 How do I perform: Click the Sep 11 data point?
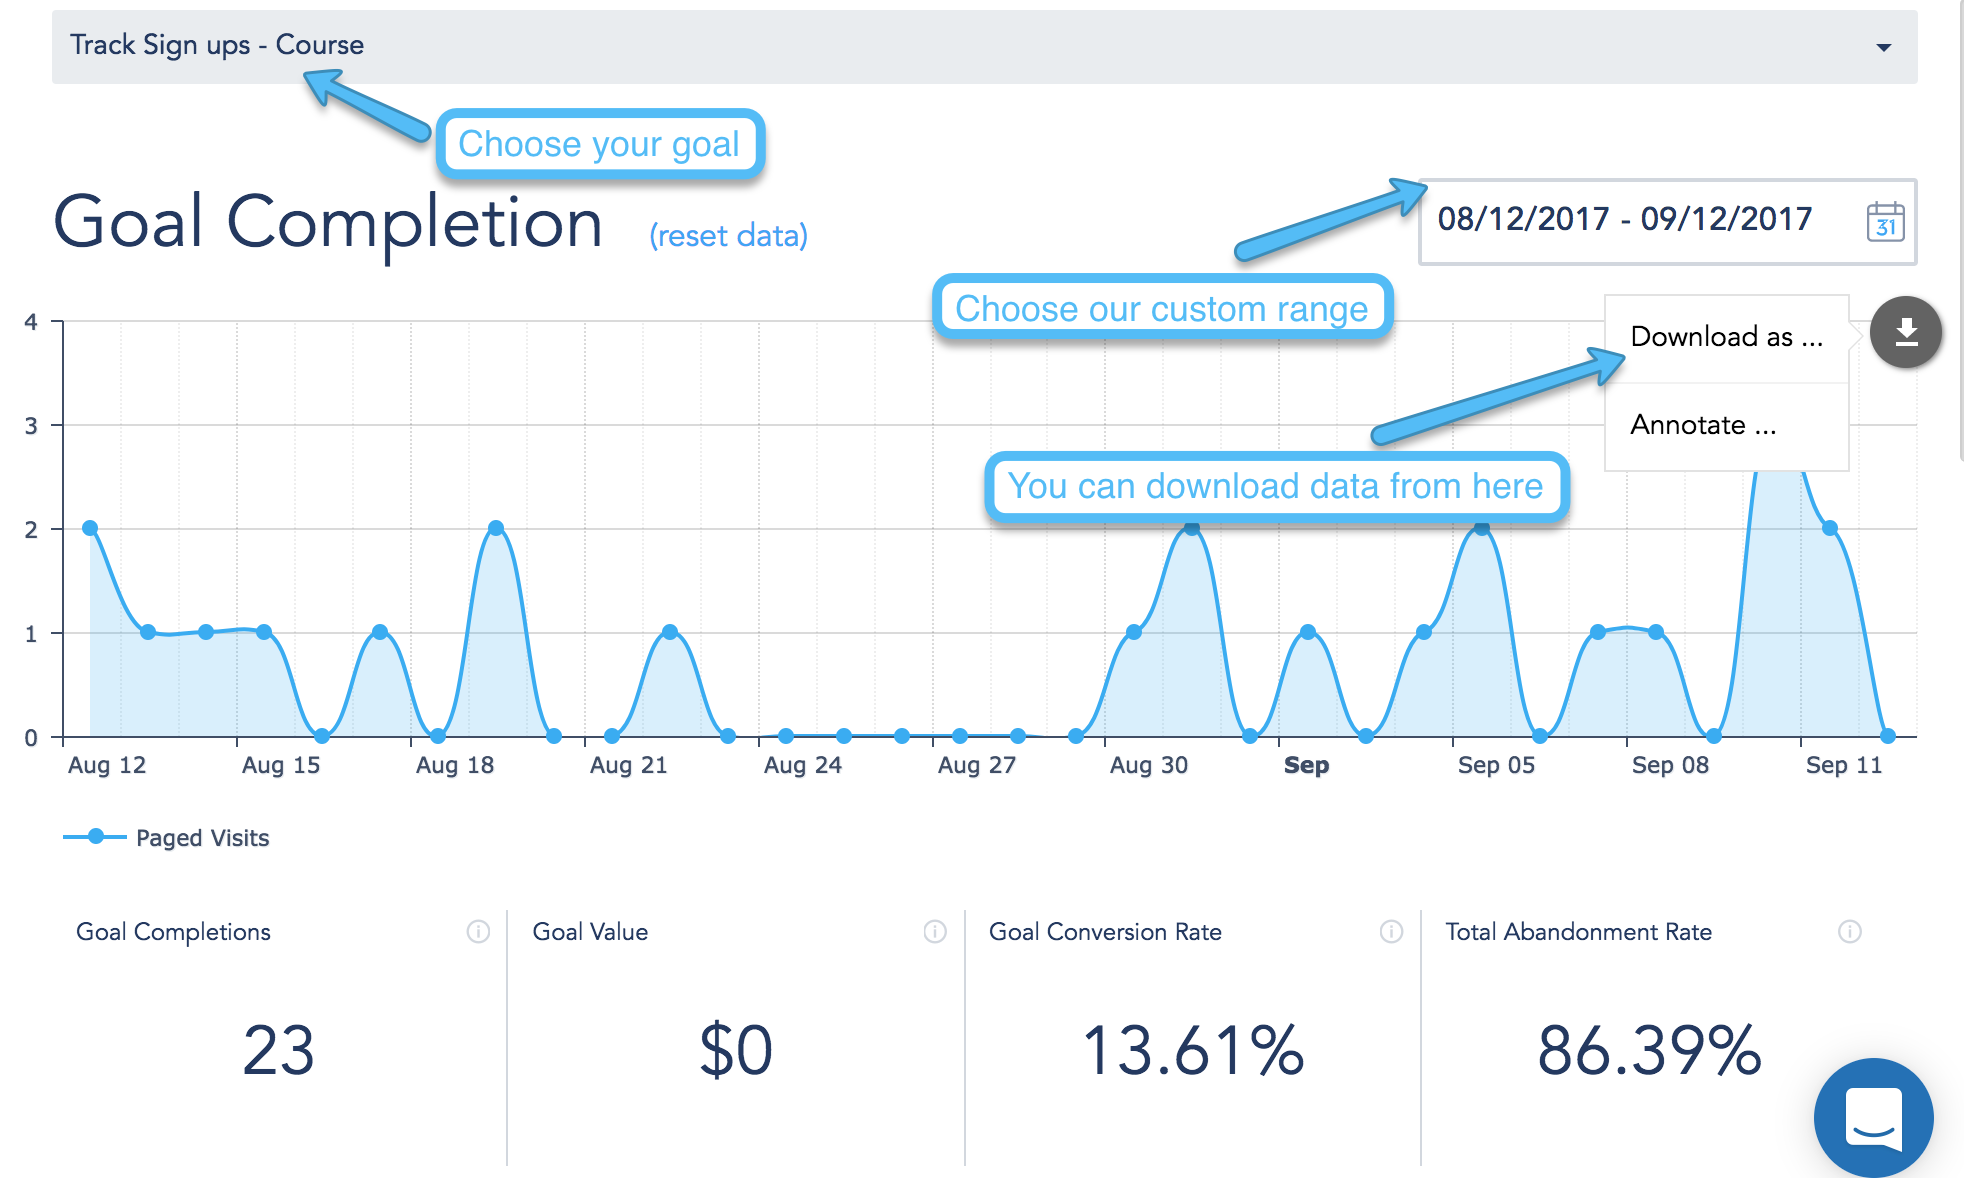[x=1830, y=528]
